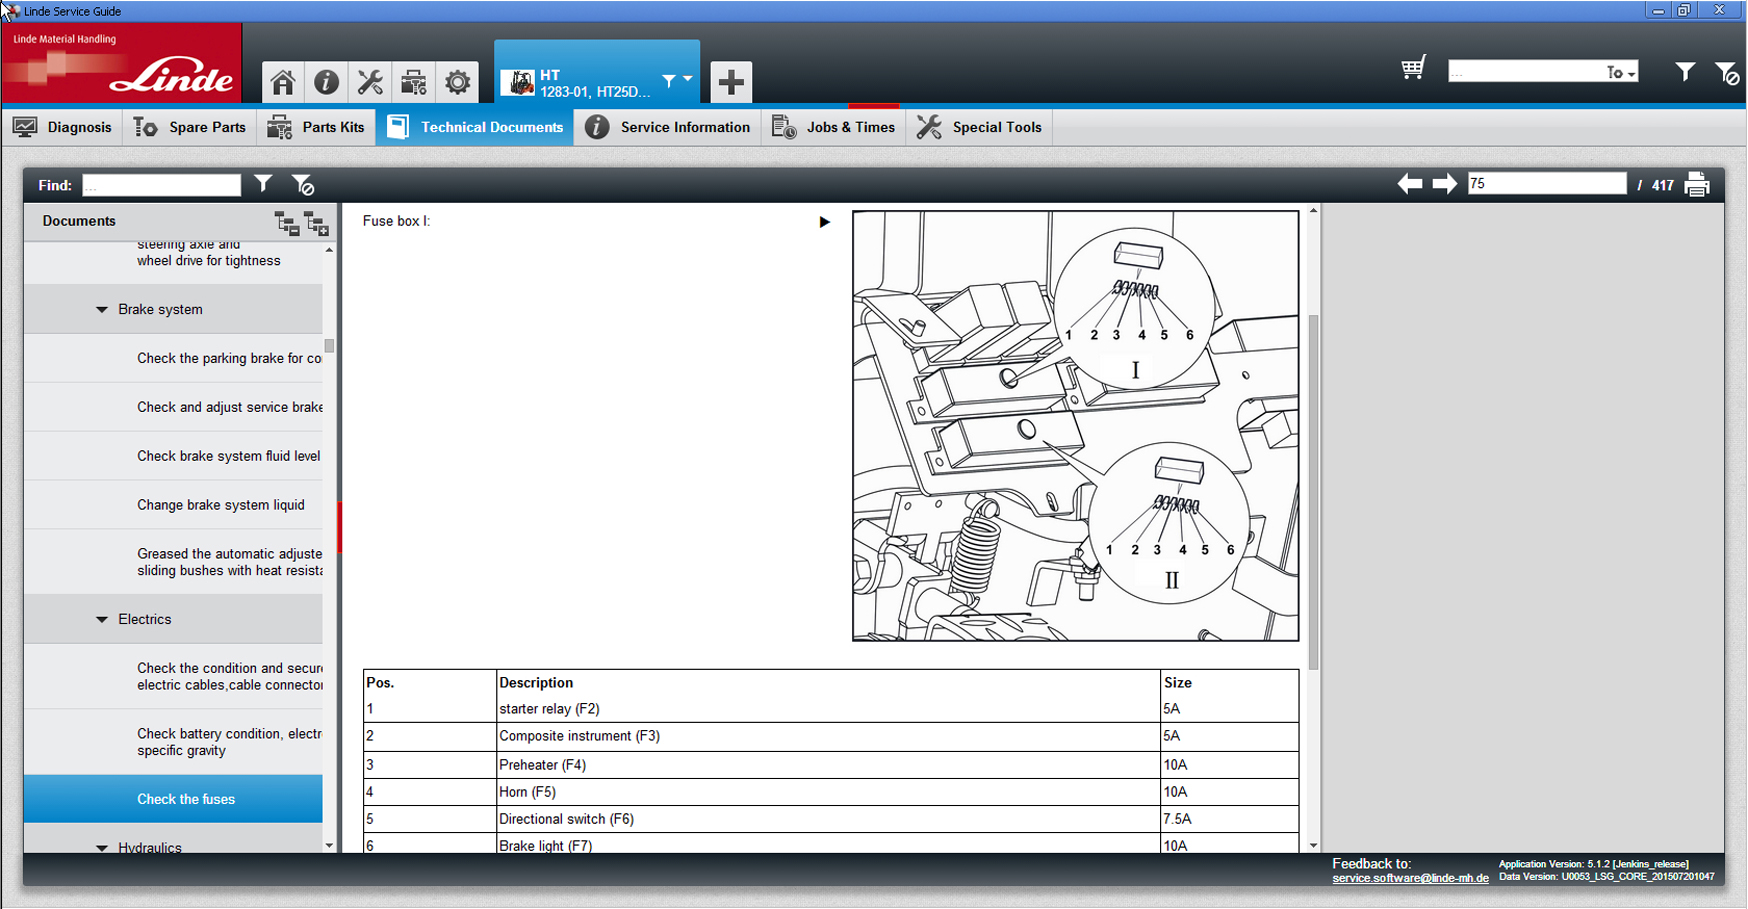Open the top-right search type dropdown
This screenshot has height=909, width=1748.
(1622, 72)
